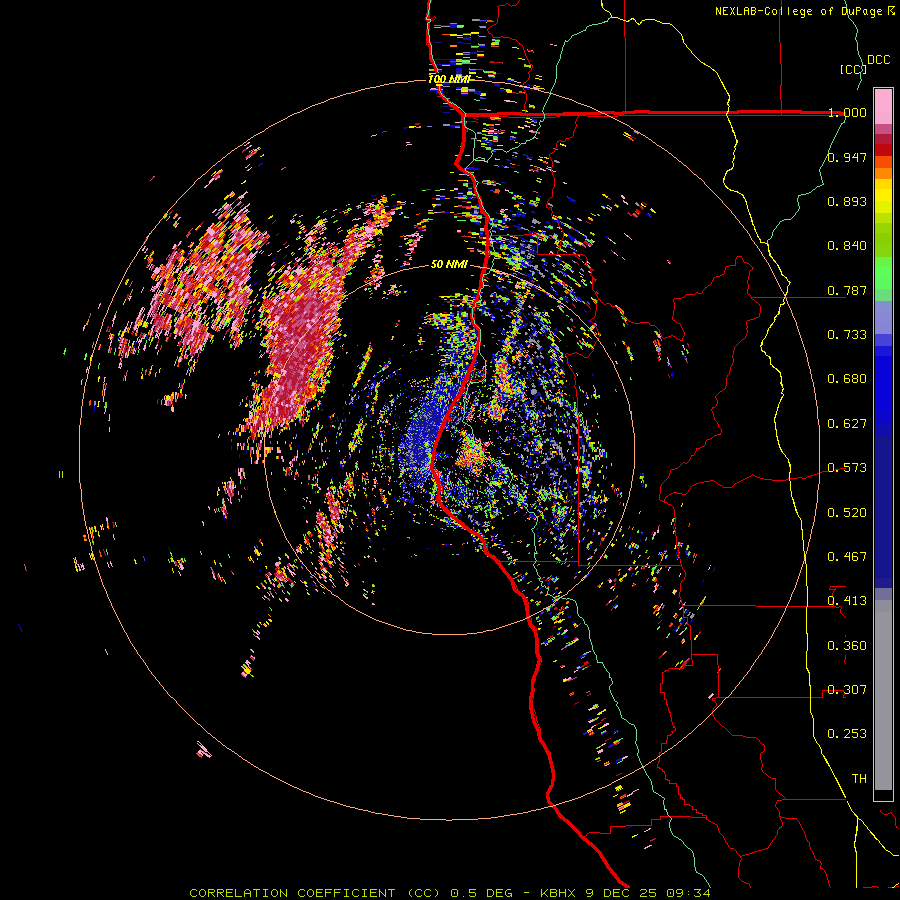Click the [CC] legend heading
This screenshot has width=900, height=900.
(x=852, y=69)
